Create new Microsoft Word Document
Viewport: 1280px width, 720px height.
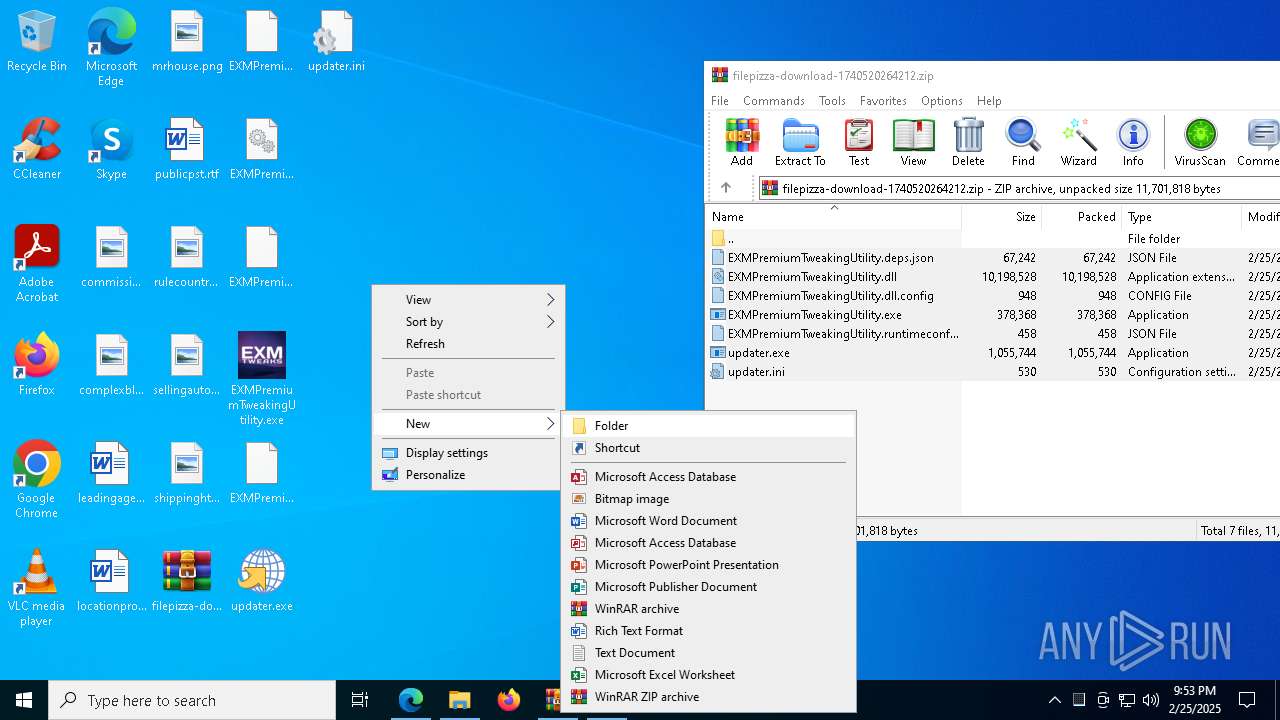[708, 521]
